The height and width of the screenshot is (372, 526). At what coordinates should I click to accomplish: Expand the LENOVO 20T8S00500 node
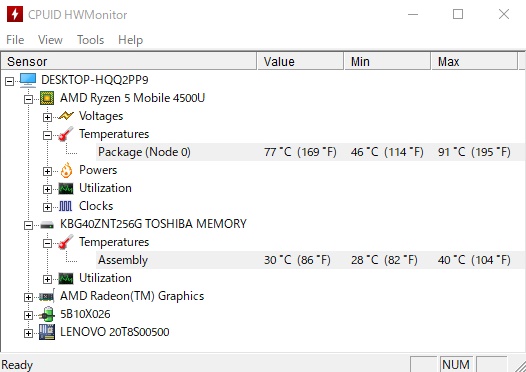pyautogui.click(x=29, y=333)
